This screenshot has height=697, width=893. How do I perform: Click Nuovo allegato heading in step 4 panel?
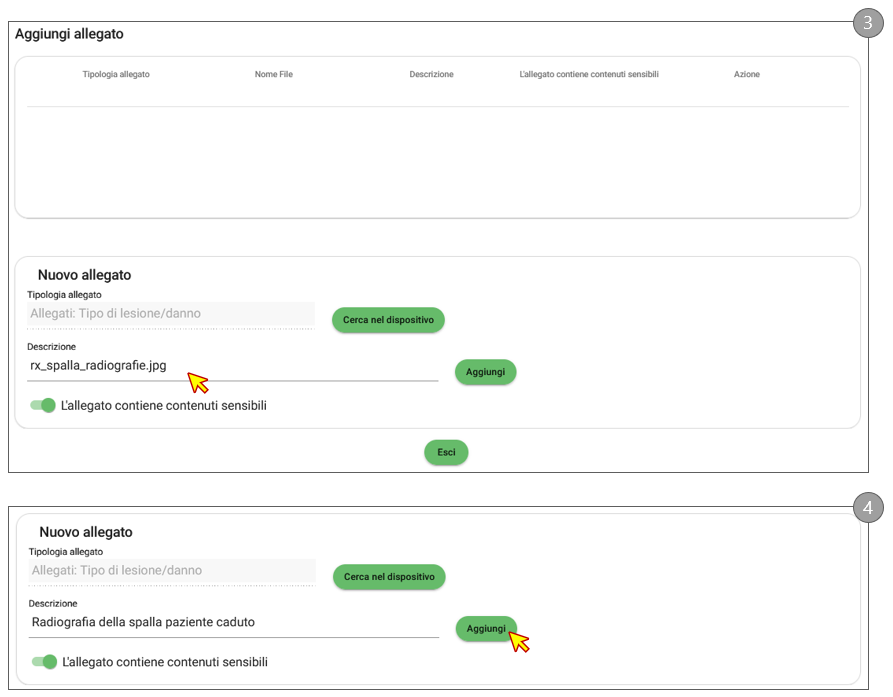click(x=86, y=532)
